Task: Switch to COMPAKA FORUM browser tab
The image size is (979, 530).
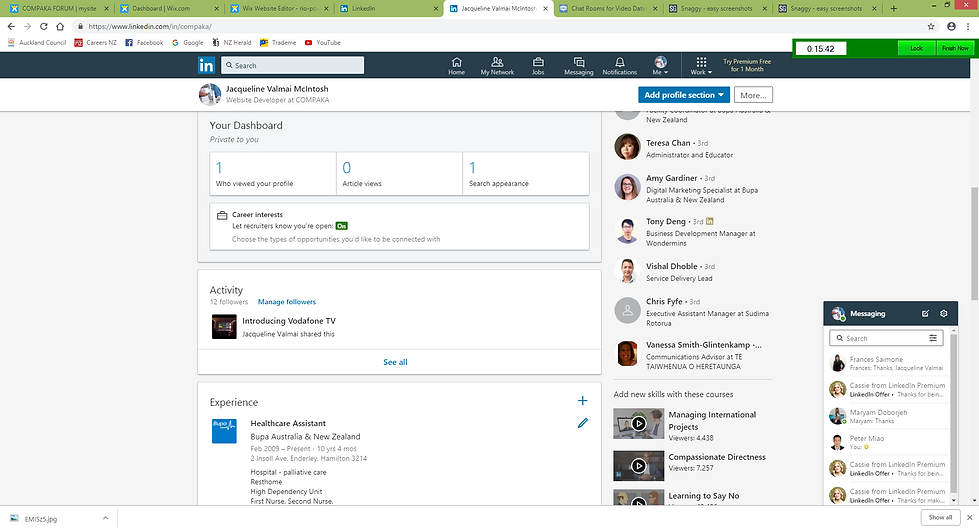Action: click(x=59, y=8)
